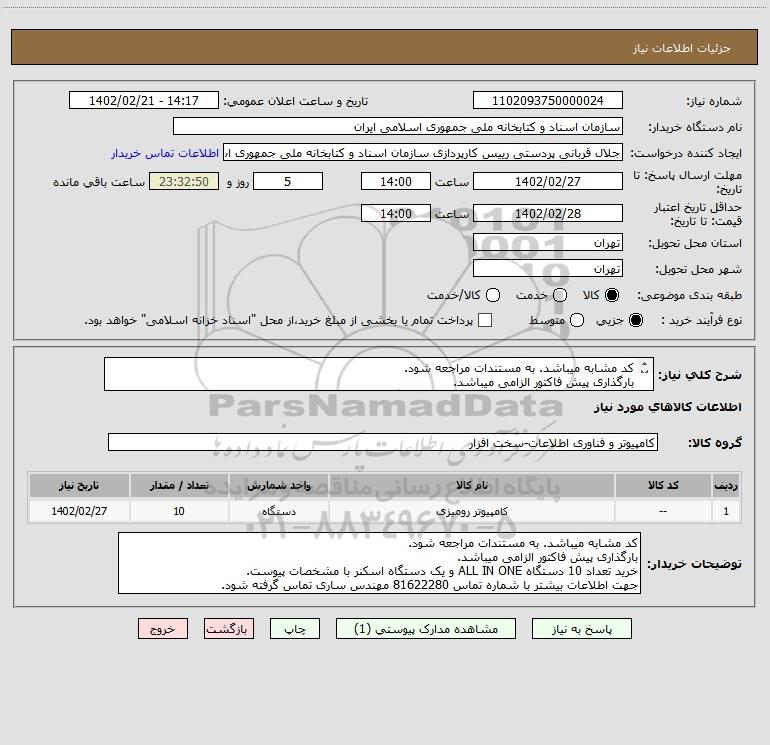Click price validity hour field 14:00
Screen dimensions: 770x745
click(396, 213)
